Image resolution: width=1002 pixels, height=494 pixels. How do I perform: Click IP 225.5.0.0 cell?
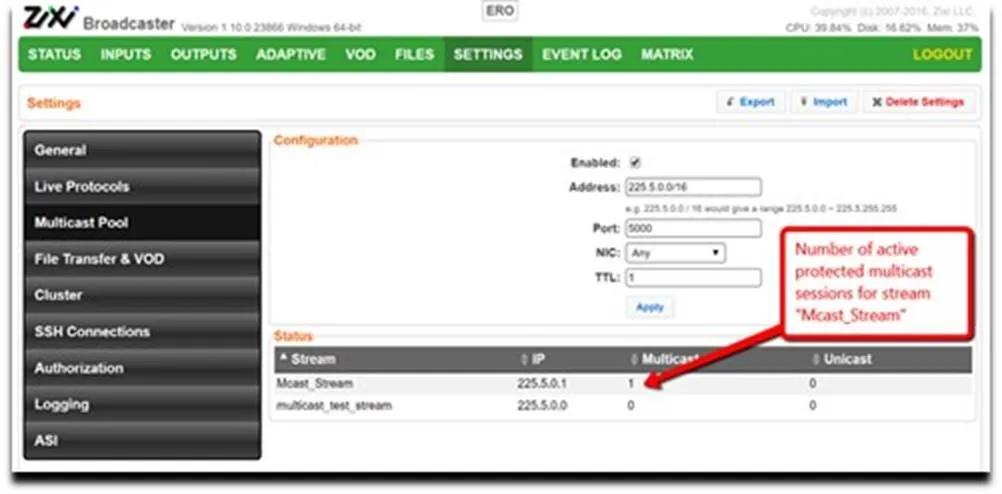542,406
